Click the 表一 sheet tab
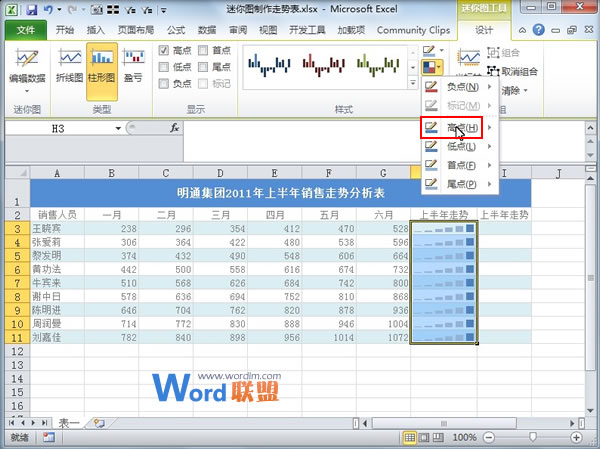Screen dimensions: 600x449 (x=68, y=423)
